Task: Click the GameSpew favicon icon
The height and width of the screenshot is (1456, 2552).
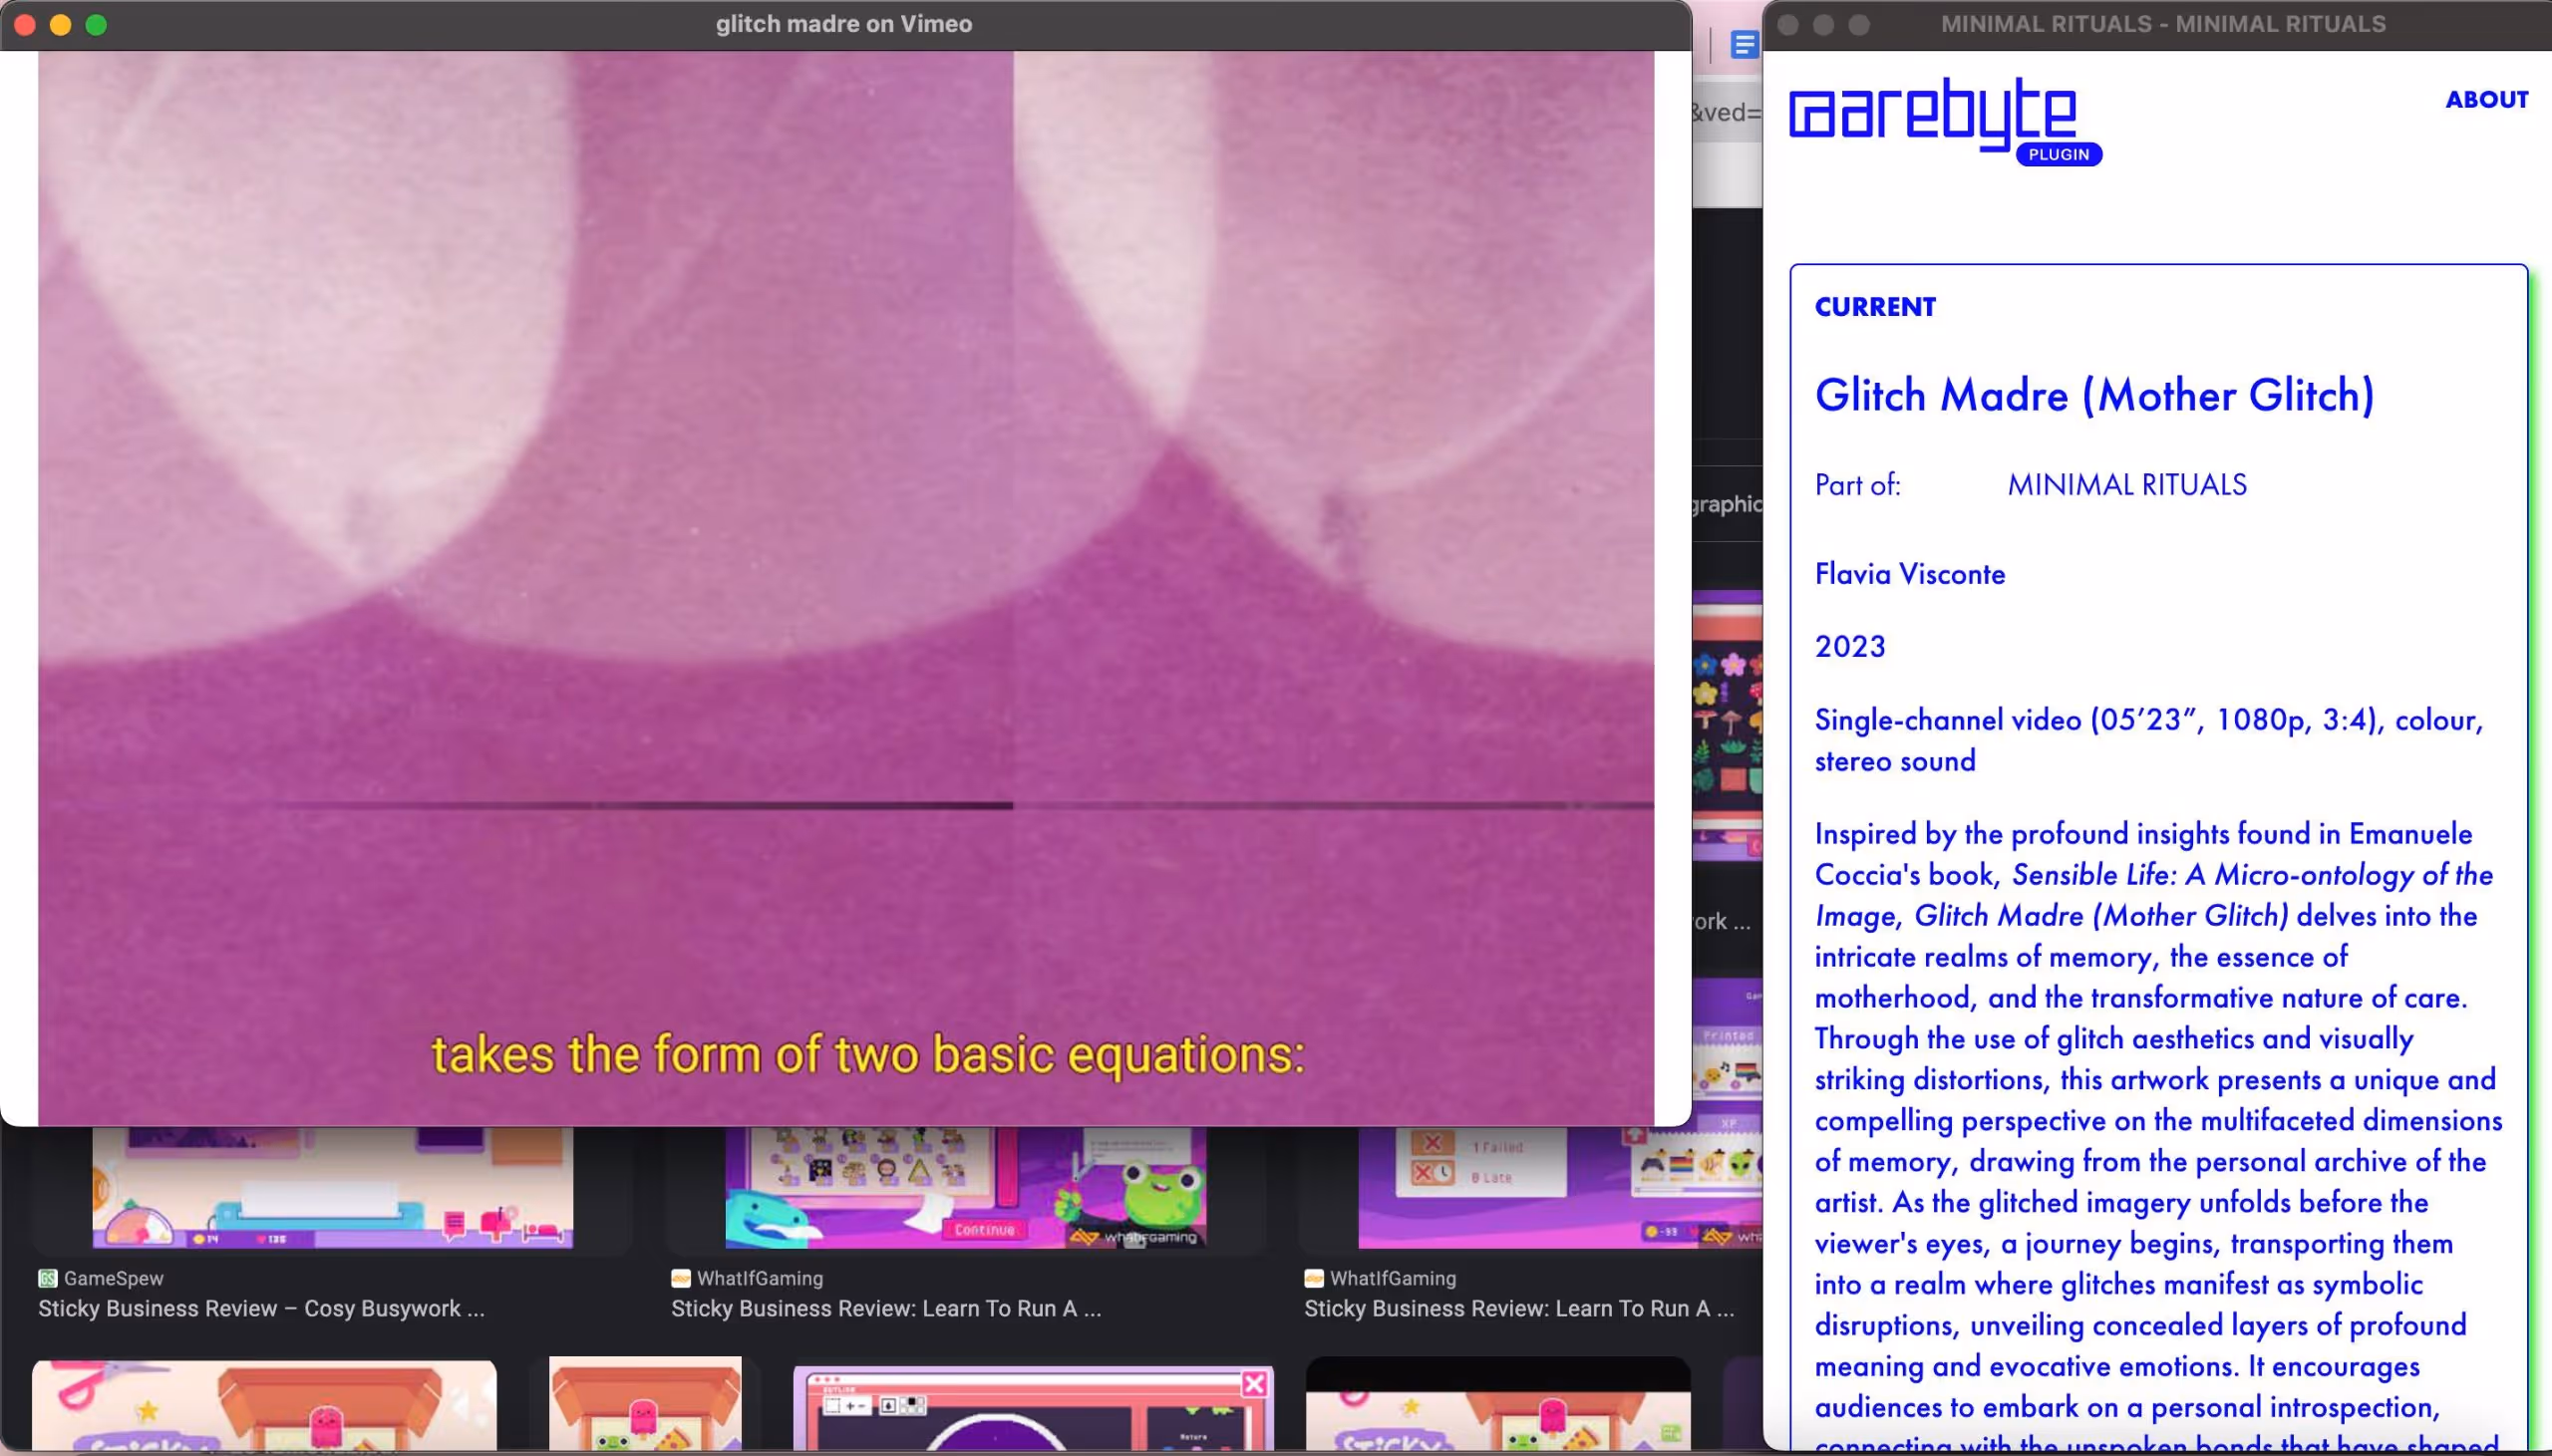Action: [47, 1278]
